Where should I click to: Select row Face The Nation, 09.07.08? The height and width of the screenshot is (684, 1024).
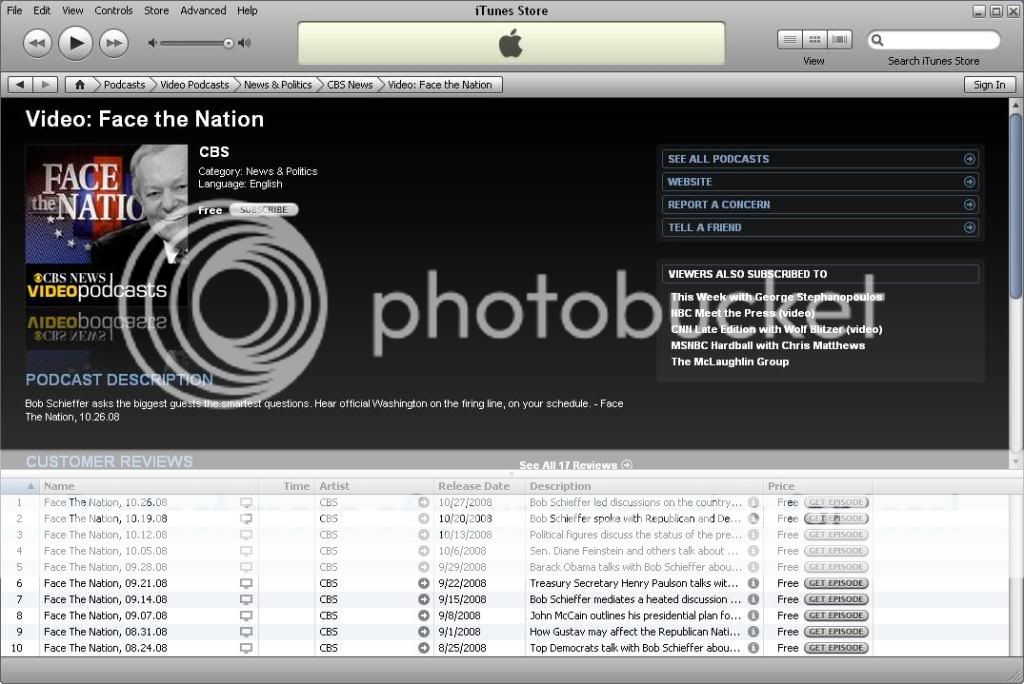[x=504, y=615]
